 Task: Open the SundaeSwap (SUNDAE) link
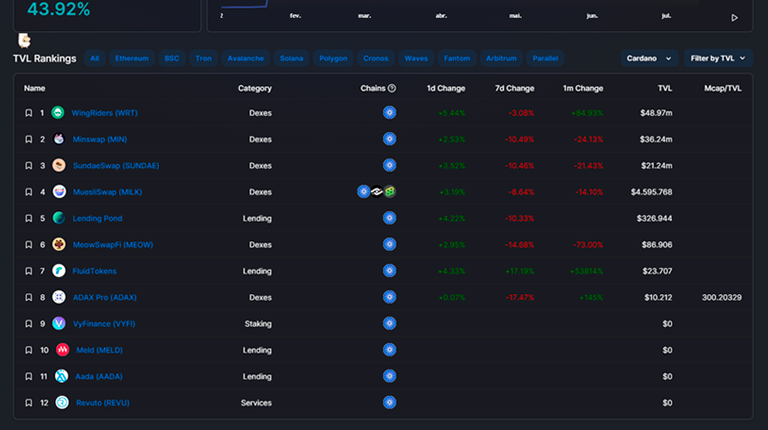click(x=116, y=166)
